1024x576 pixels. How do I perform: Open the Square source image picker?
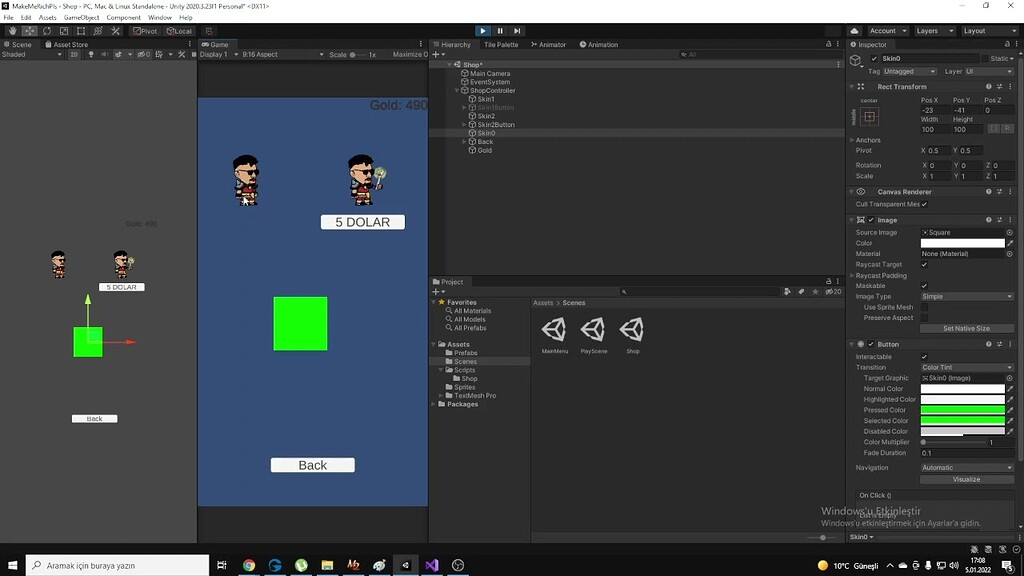click(x=1009, y=231)
